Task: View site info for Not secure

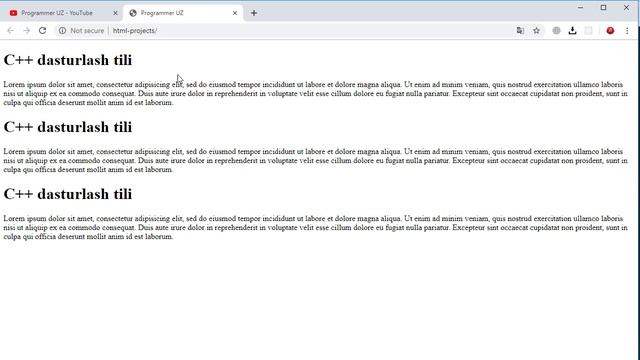Action: point(62,31)
